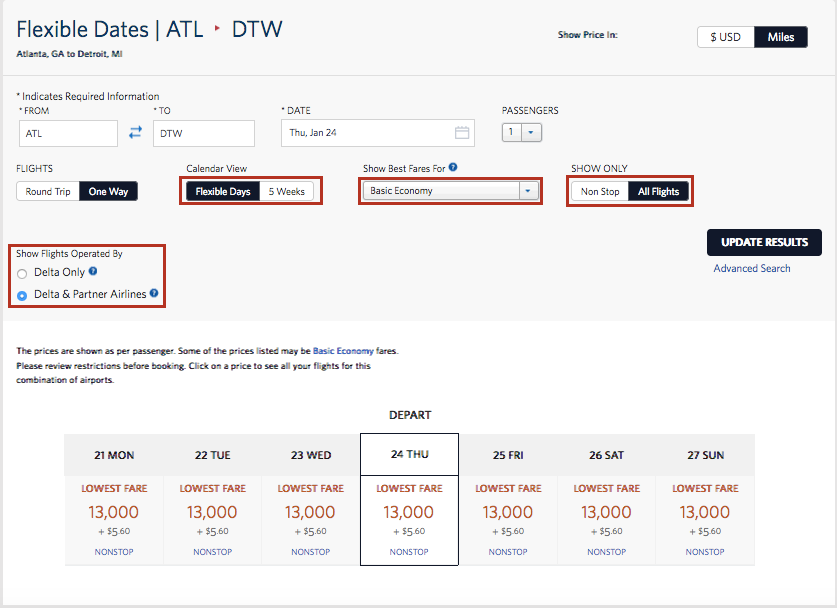The image size is (837, 608).
Task: Open the Basic Economy fare dropdown
Action: point(450,191)
